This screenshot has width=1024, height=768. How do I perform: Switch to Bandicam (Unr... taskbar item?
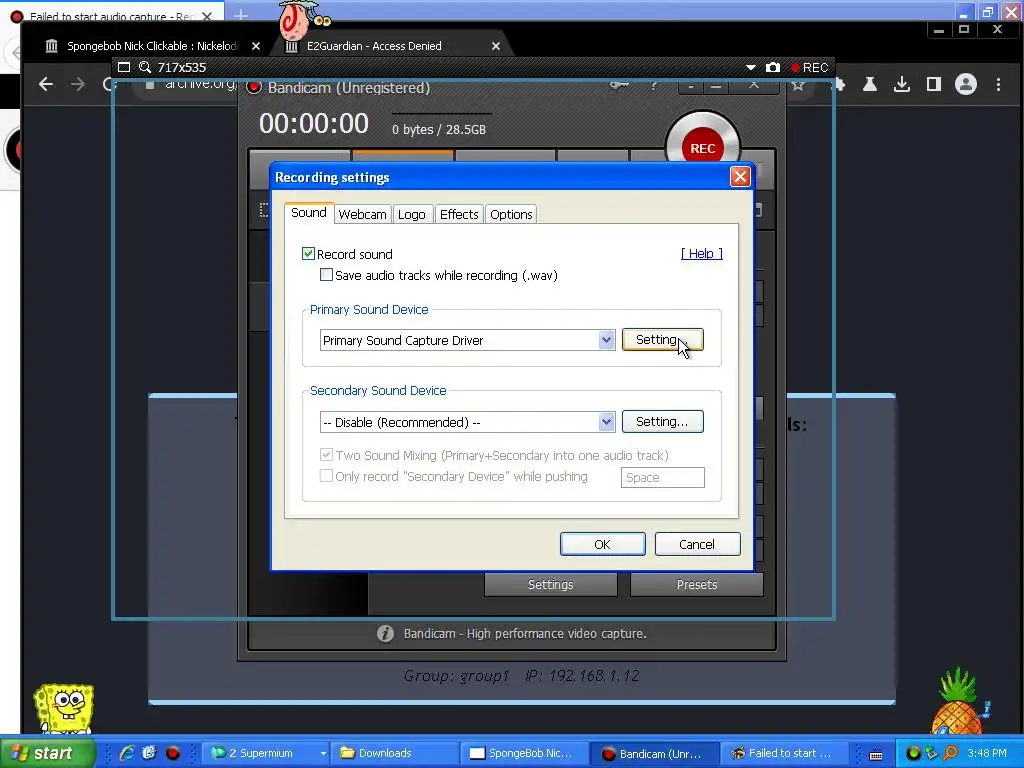click(x=655, y=753)
